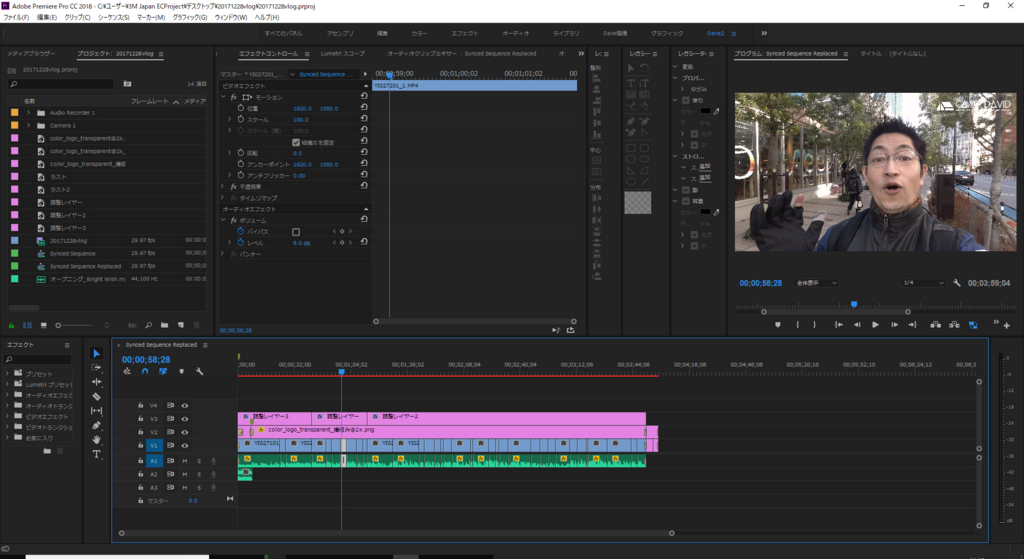Select the Track Select Forward tool
The image size is (1024, 559).
click(97, 368)
